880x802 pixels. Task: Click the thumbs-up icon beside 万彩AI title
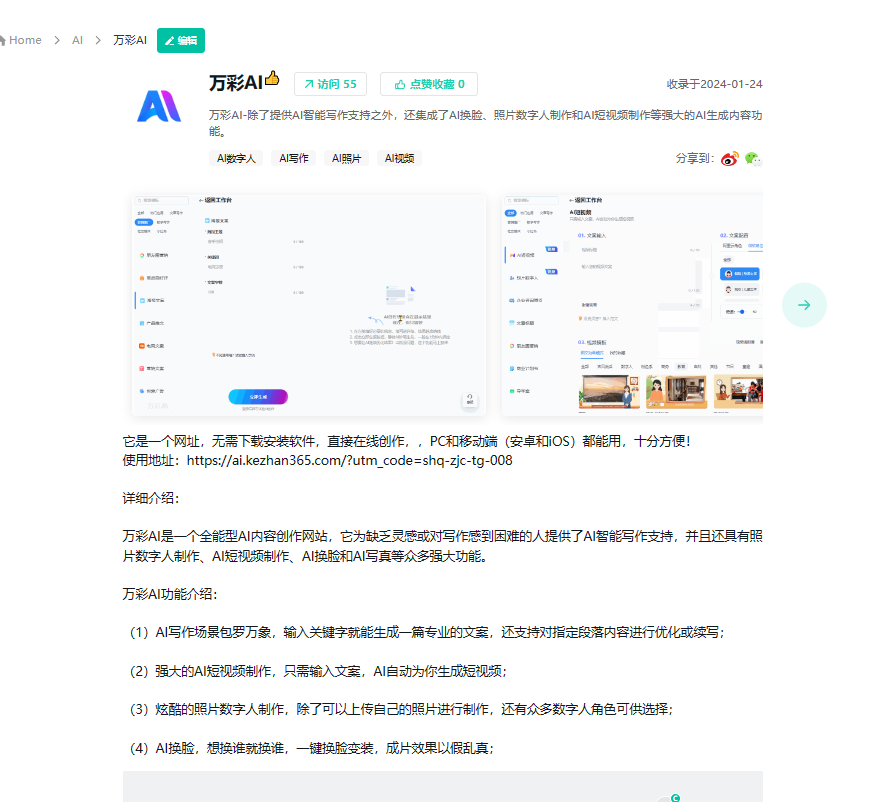point(272,78)
